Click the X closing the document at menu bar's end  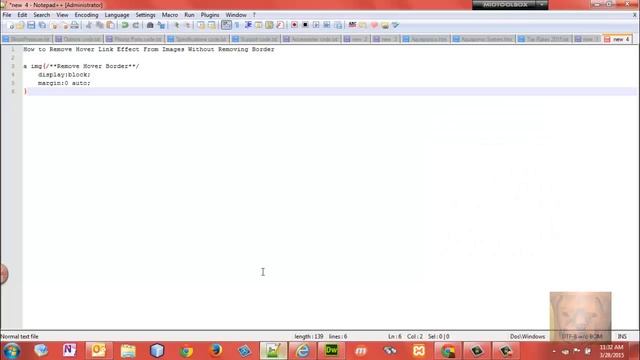[635, 15]
